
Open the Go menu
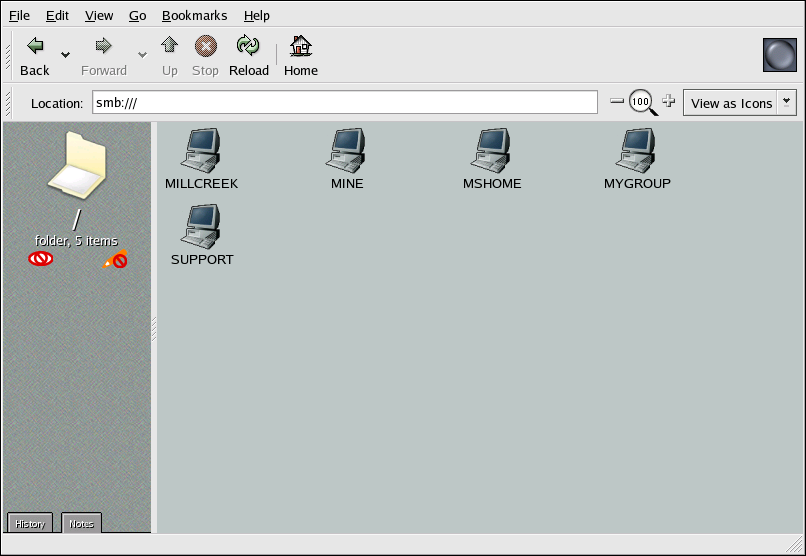coord(137,16)
